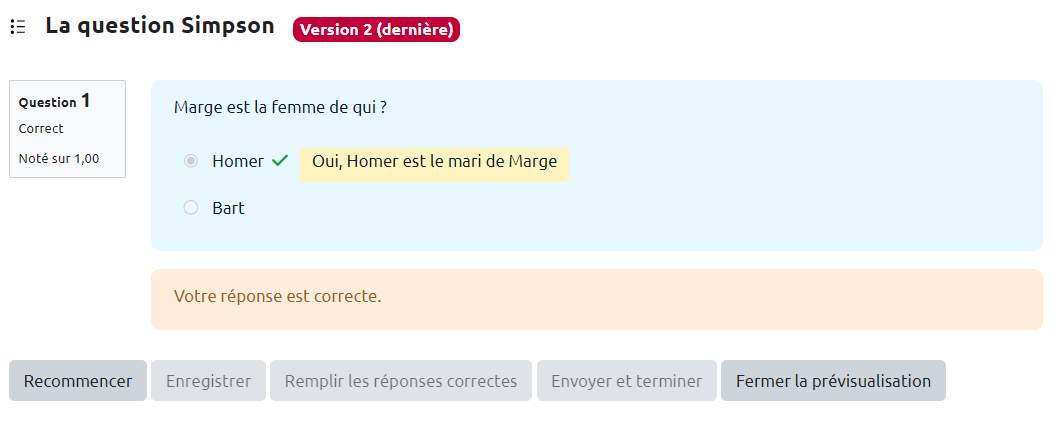Click the list icon beside the title
Viewport: 1054px width, 425px height.
tap(17, 28)
